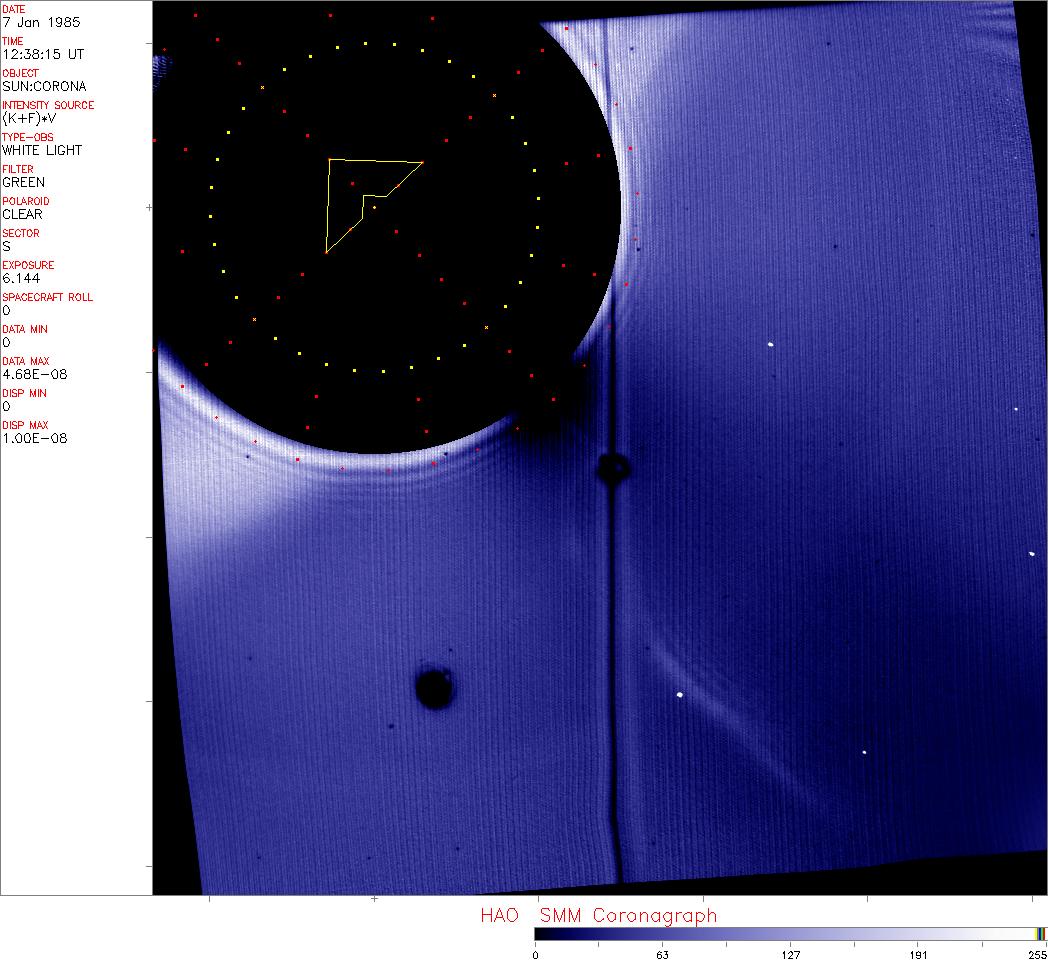Image resolution: width=1048 pixels, height=960 pixels.
Task: Click the red "SECTOR" label
Action: point(21,233)
